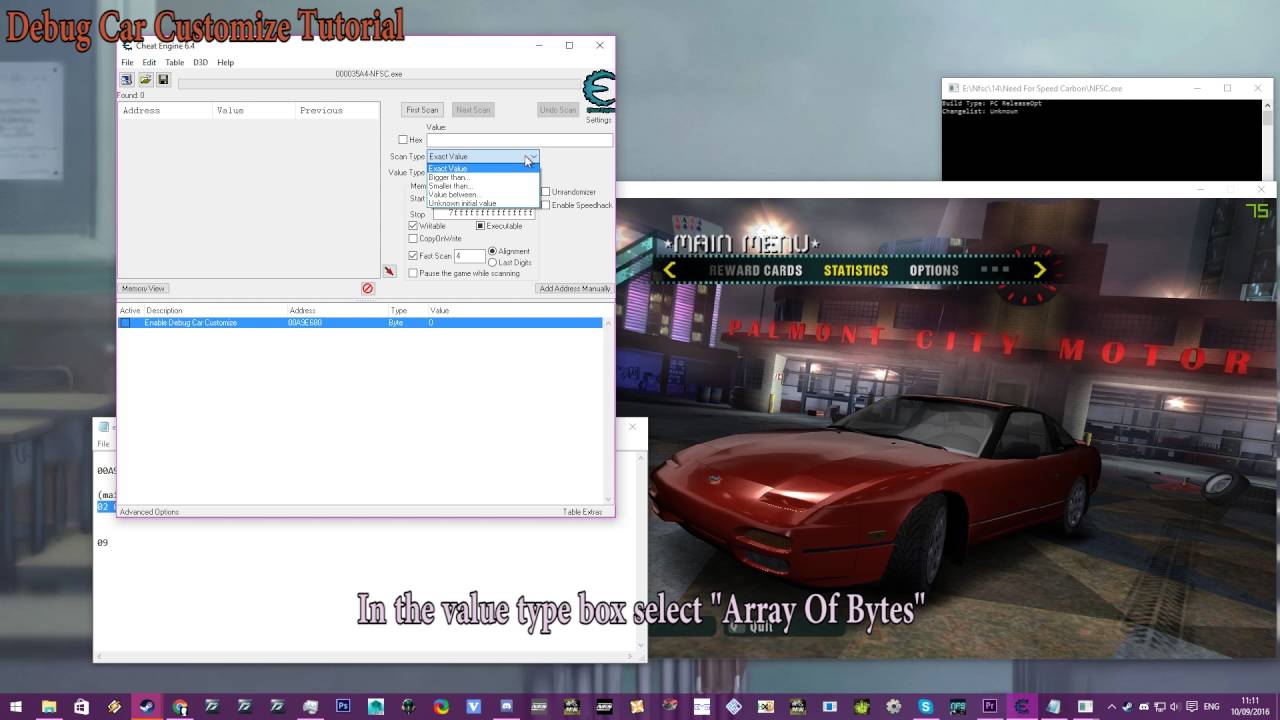Open Advanced Options at table bottom
The height and width of the screenshot is (720, 1280).
[x=149, y=512]
